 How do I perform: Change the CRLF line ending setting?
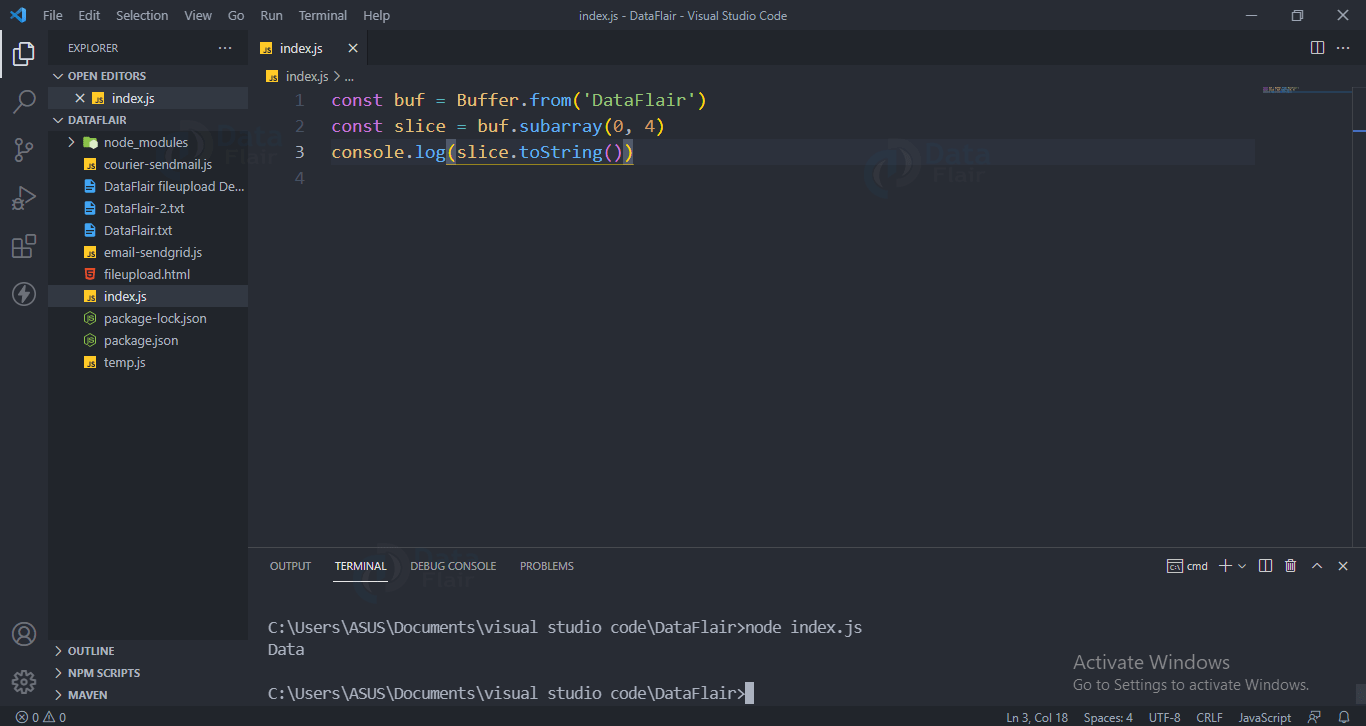1209,717
